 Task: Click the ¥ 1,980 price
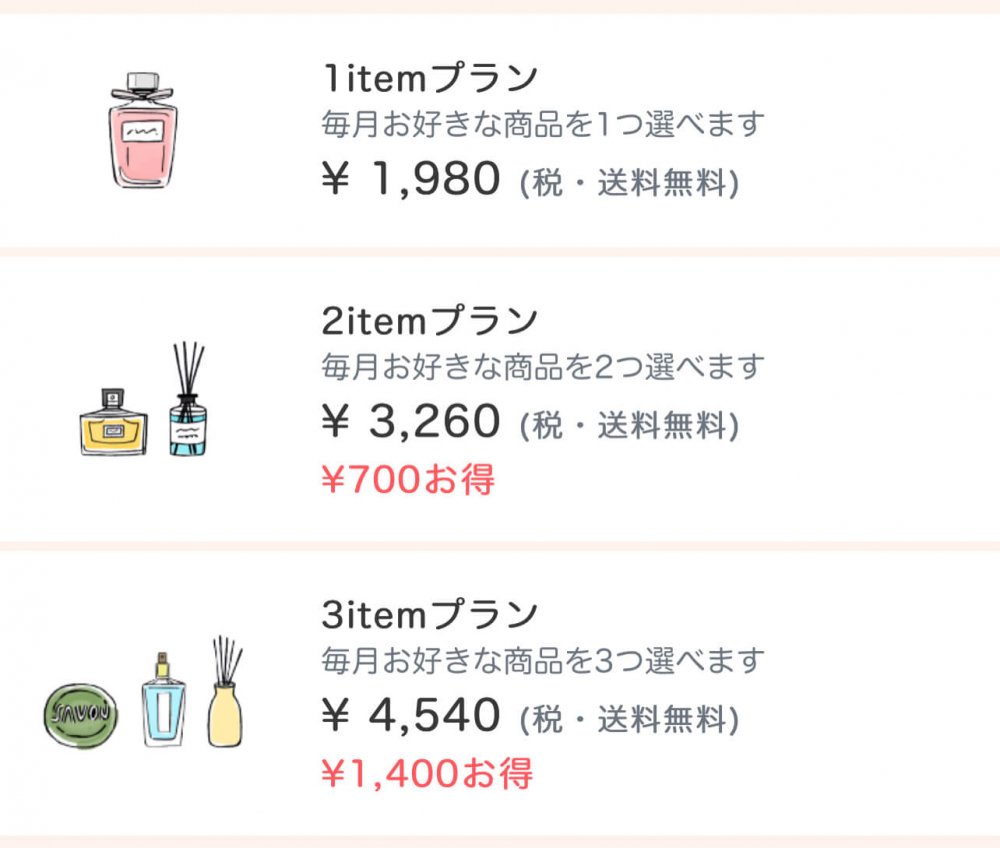411,180
